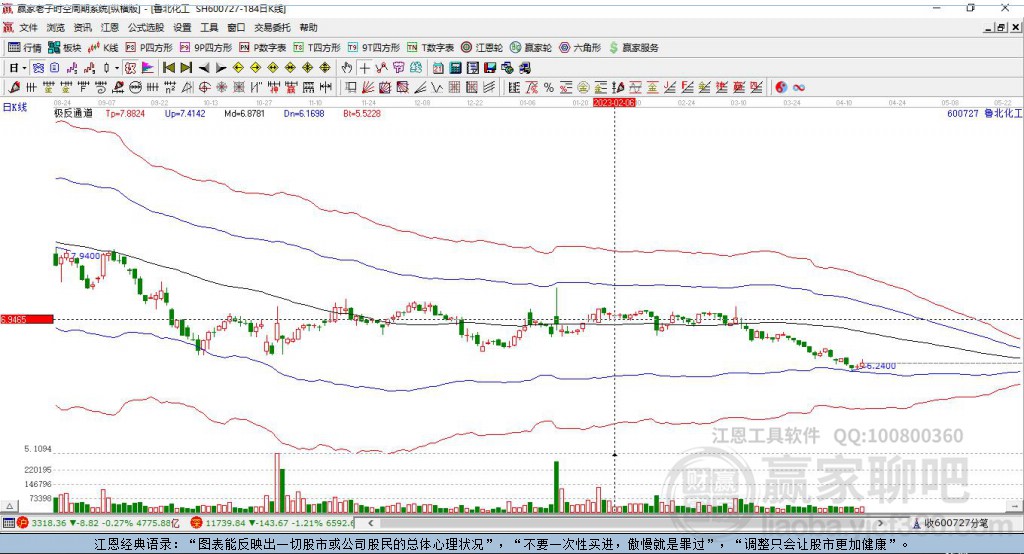Open the 工具 menu
The image size is (1024, 554).
(209, 27)
